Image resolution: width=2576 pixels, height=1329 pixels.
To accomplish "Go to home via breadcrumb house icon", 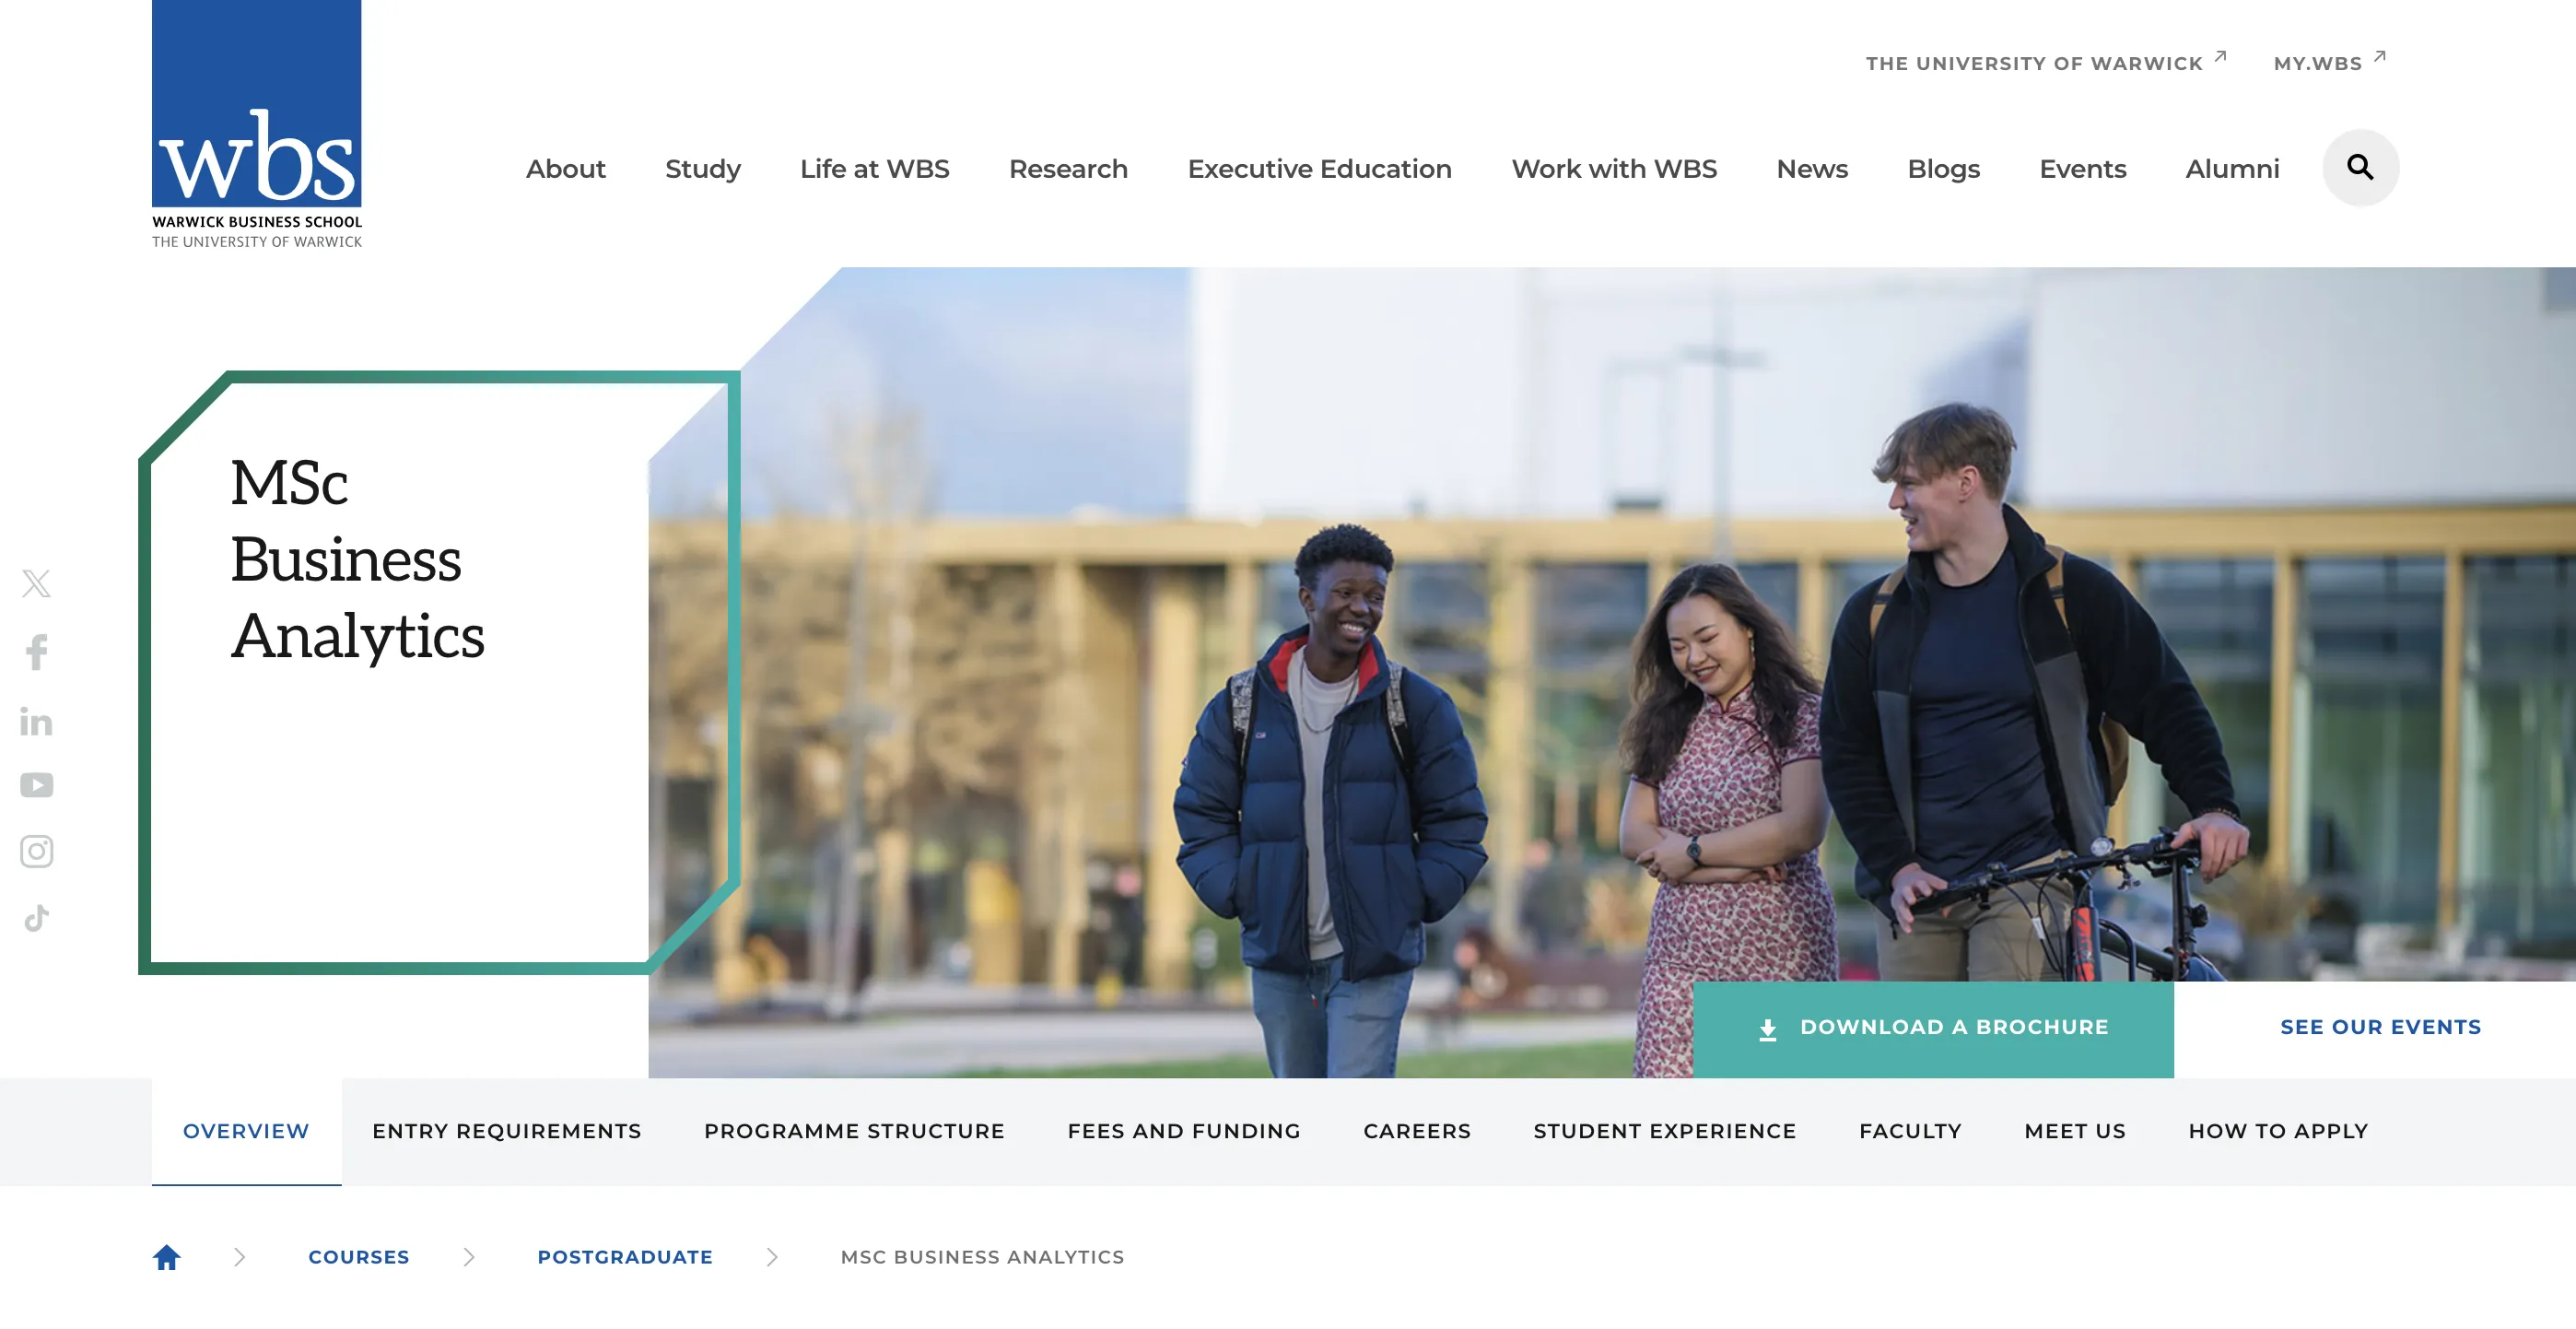I will (167, 1256).
